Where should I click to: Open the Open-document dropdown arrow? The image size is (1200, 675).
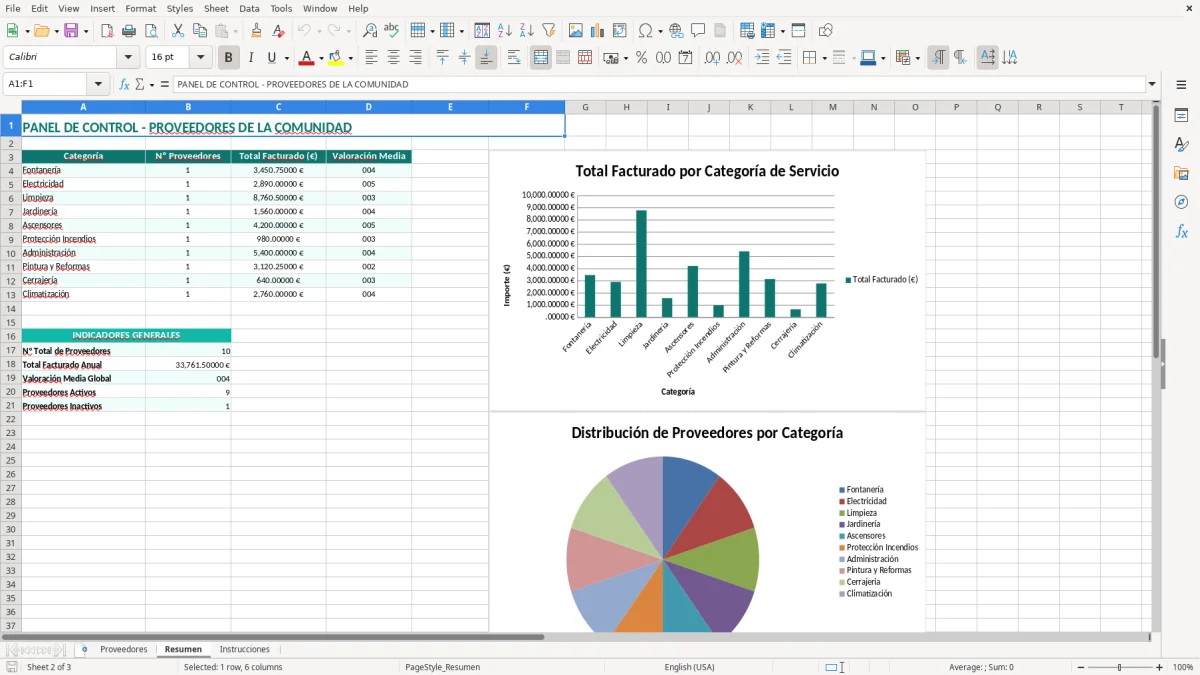pyautogui.click(x=57, y=31)
